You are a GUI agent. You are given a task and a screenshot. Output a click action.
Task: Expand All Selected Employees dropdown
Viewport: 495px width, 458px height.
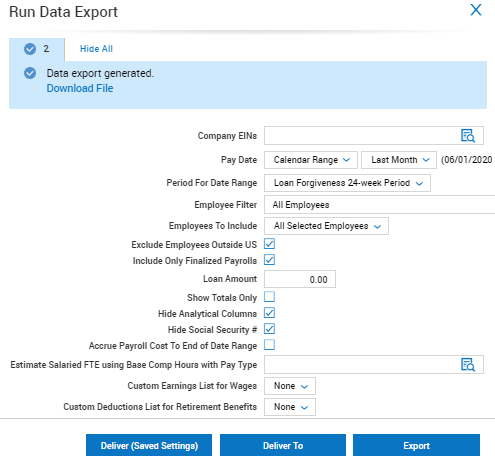[x=326, y=226]
